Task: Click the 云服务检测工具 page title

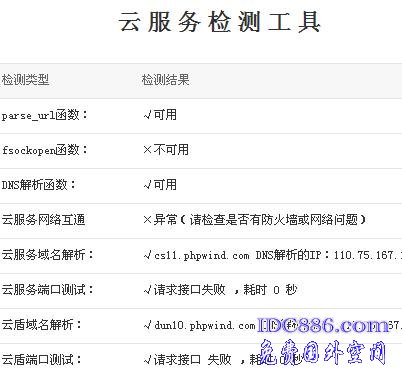Action: (219, 22)
